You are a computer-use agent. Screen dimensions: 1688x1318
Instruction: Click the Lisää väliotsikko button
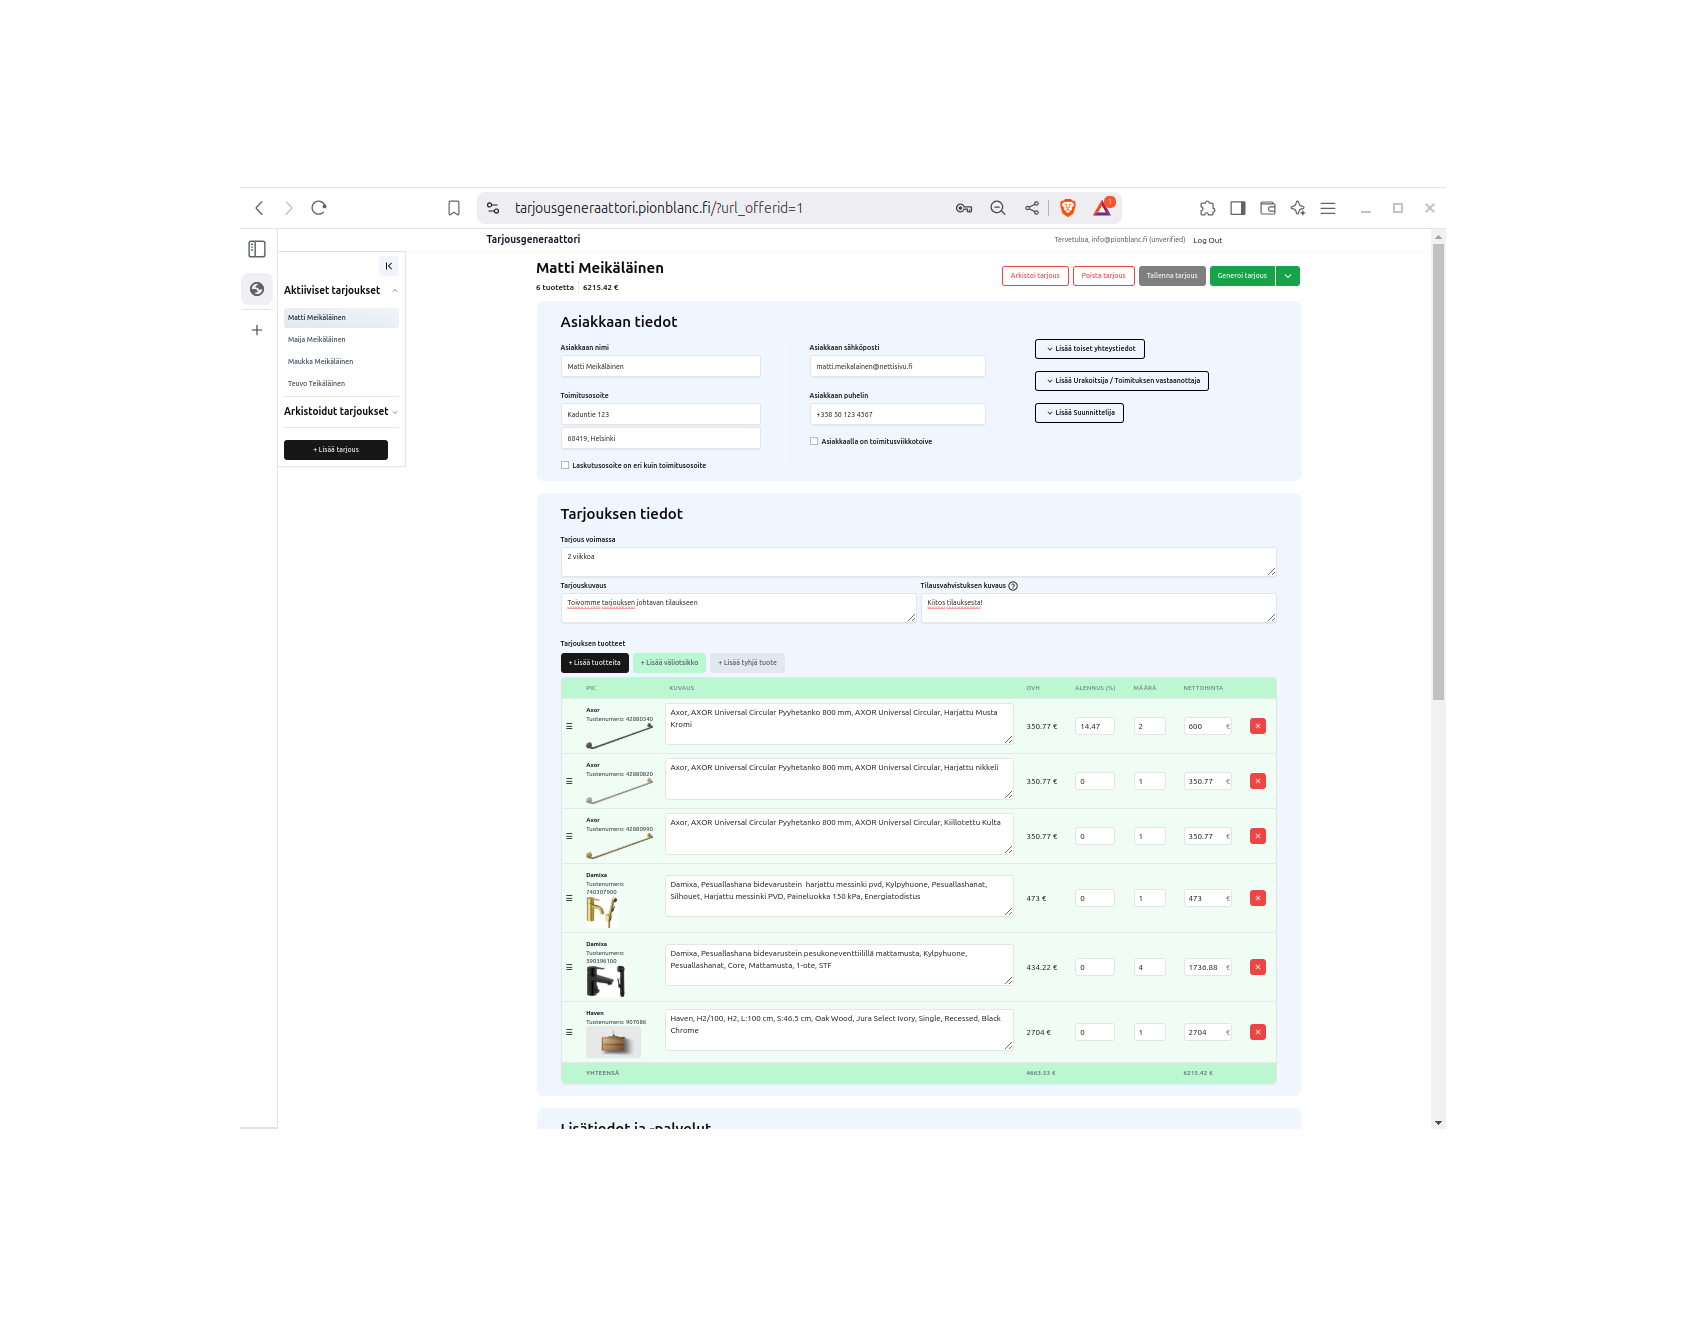[x=669, y=663]
